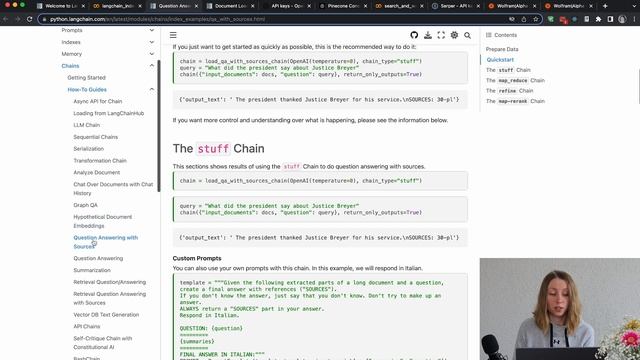The height and width of the screenshot is (360, 640).
Task: Jump to 'Prepare Data' in Contents
Action: (502, 49)
